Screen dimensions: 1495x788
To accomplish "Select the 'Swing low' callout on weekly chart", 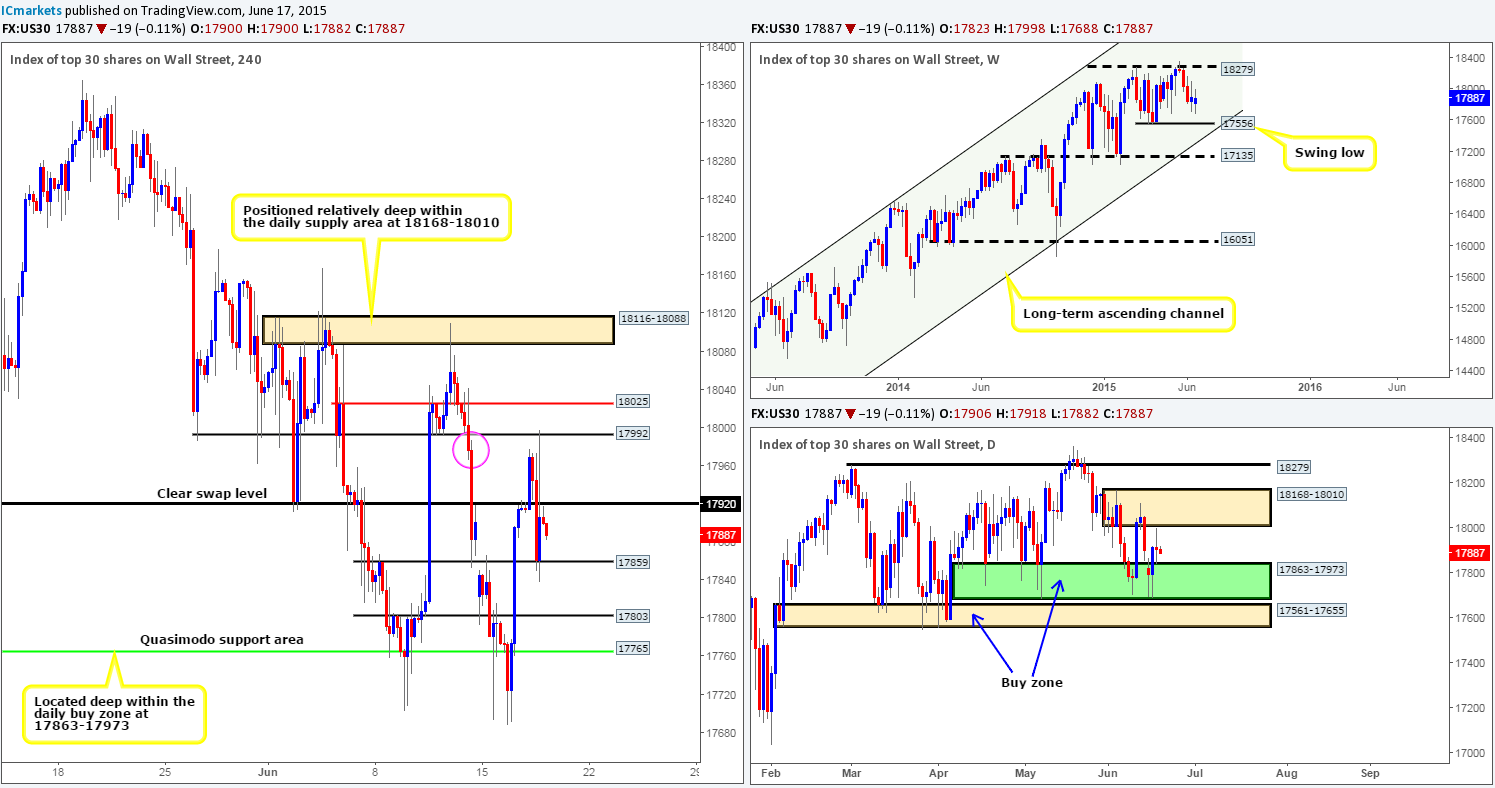I will click(x=1329, y=153).
